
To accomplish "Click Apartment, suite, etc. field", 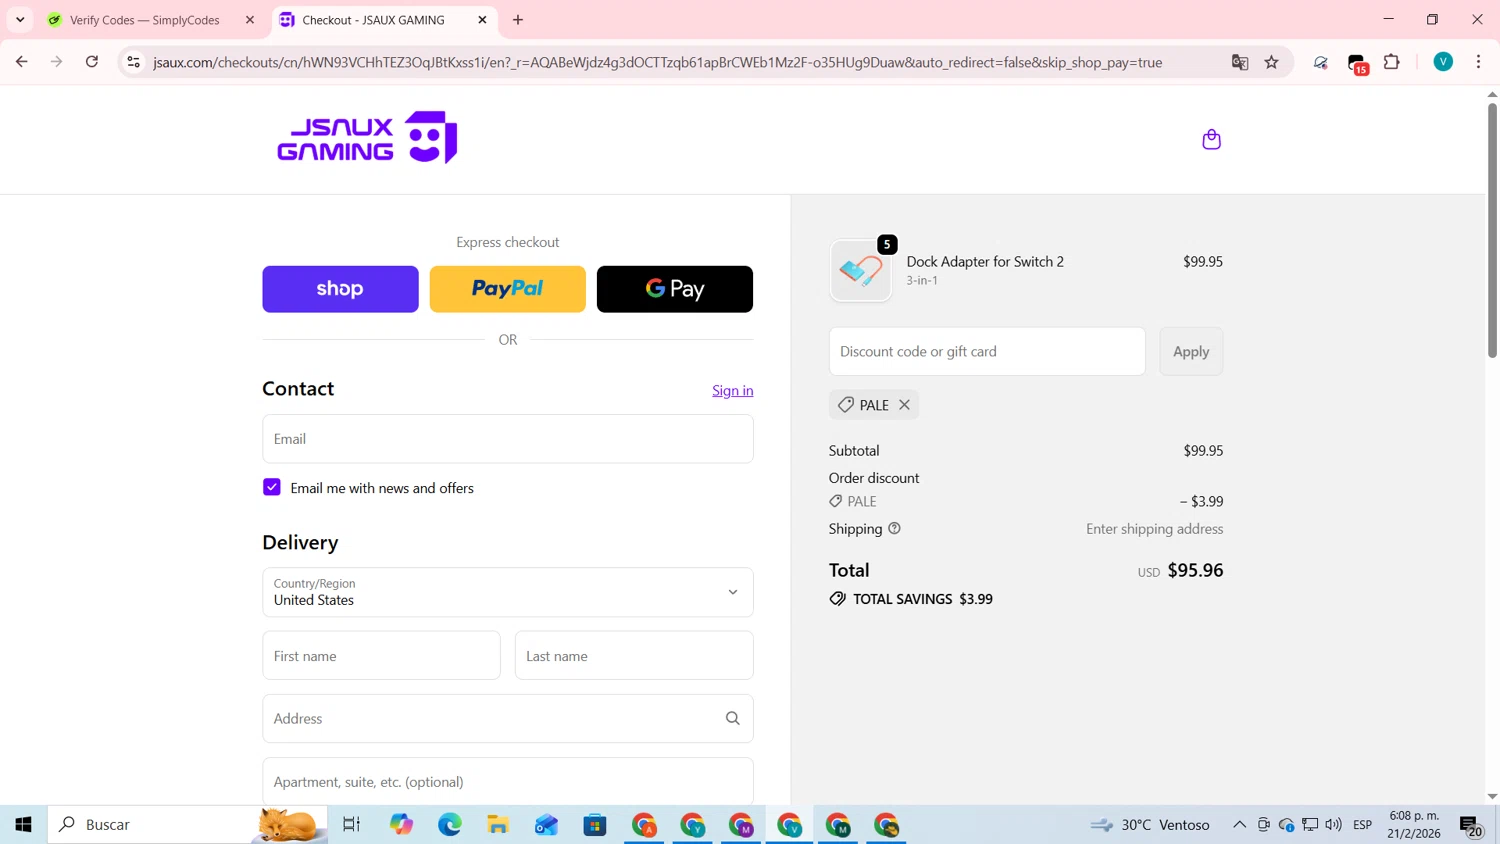I will pyautogui.click(x=508, y=781).
